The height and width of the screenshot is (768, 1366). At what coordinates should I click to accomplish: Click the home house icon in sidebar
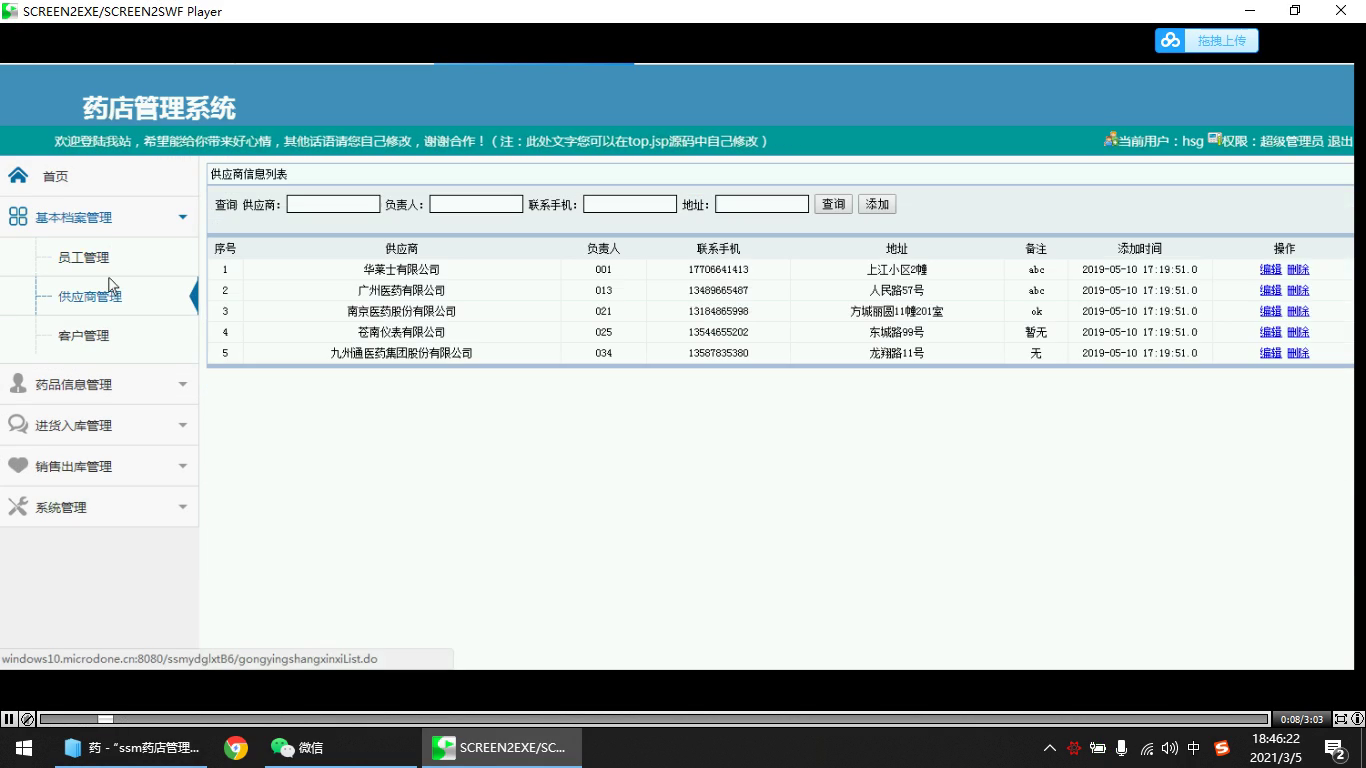tap(18, 175)
